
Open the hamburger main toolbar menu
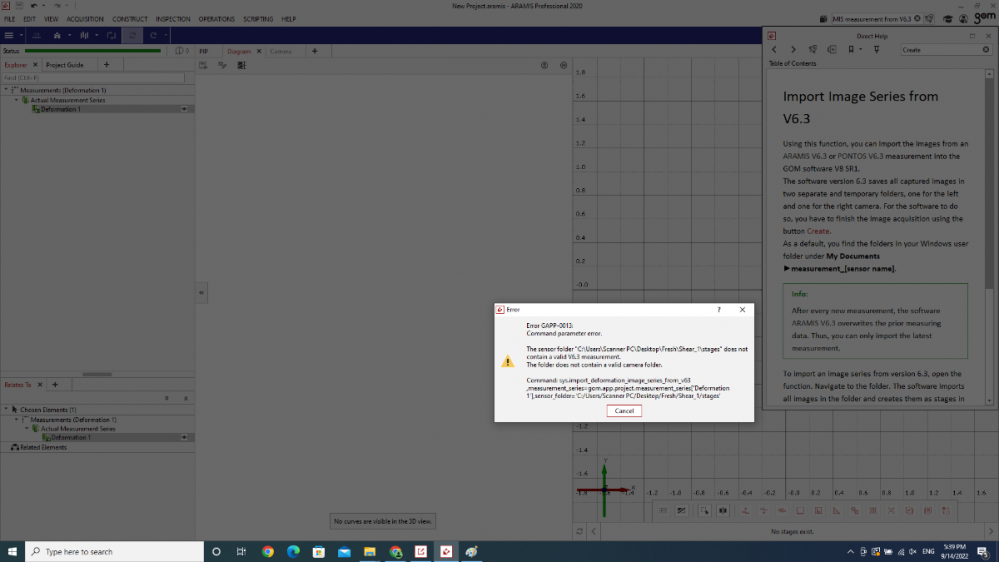tap(9, 36)
